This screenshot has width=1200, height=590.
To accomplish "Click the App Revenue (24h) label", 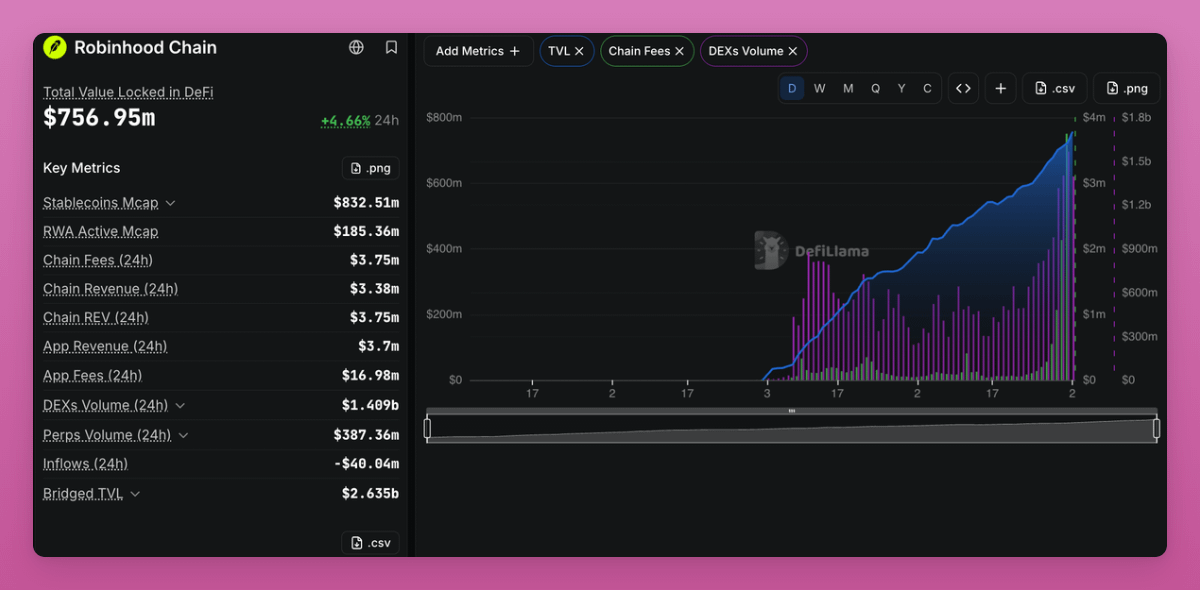I will coord(105,346).
